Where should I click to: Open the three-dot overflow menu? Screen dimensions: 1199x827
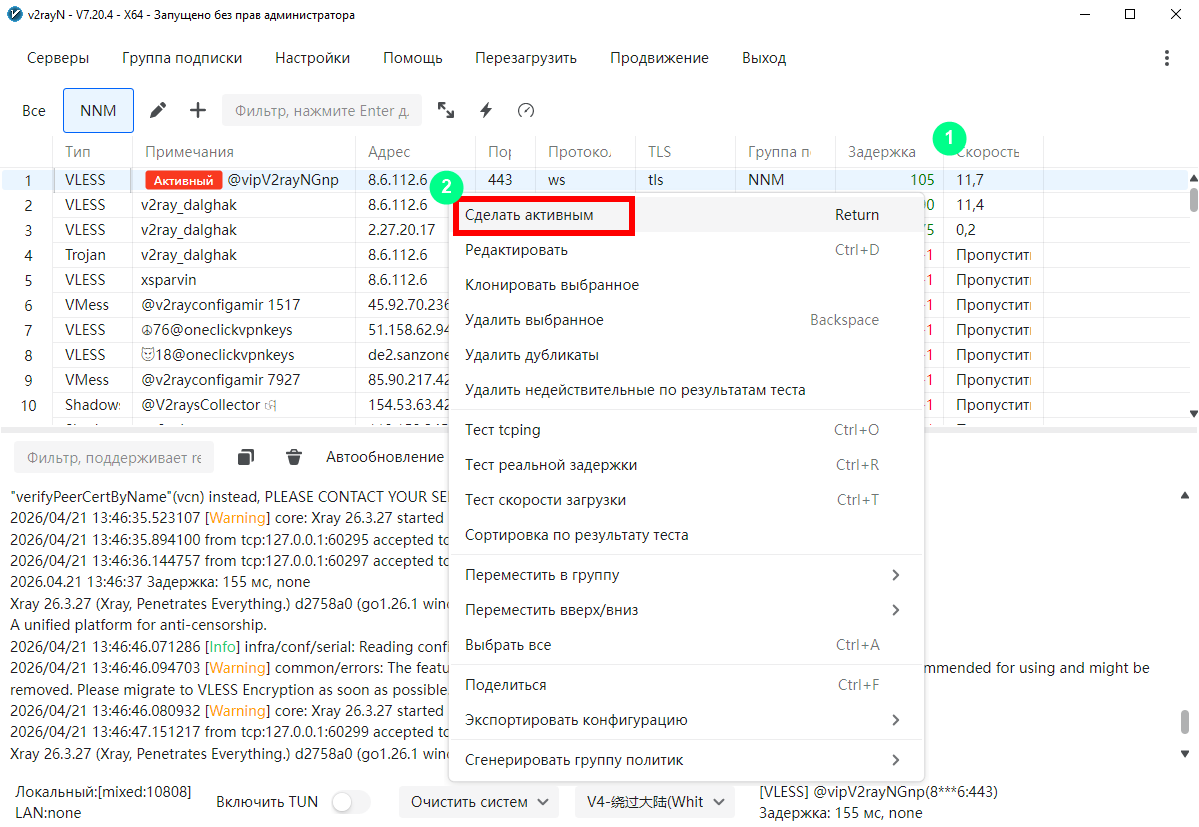coord(1166,58)
